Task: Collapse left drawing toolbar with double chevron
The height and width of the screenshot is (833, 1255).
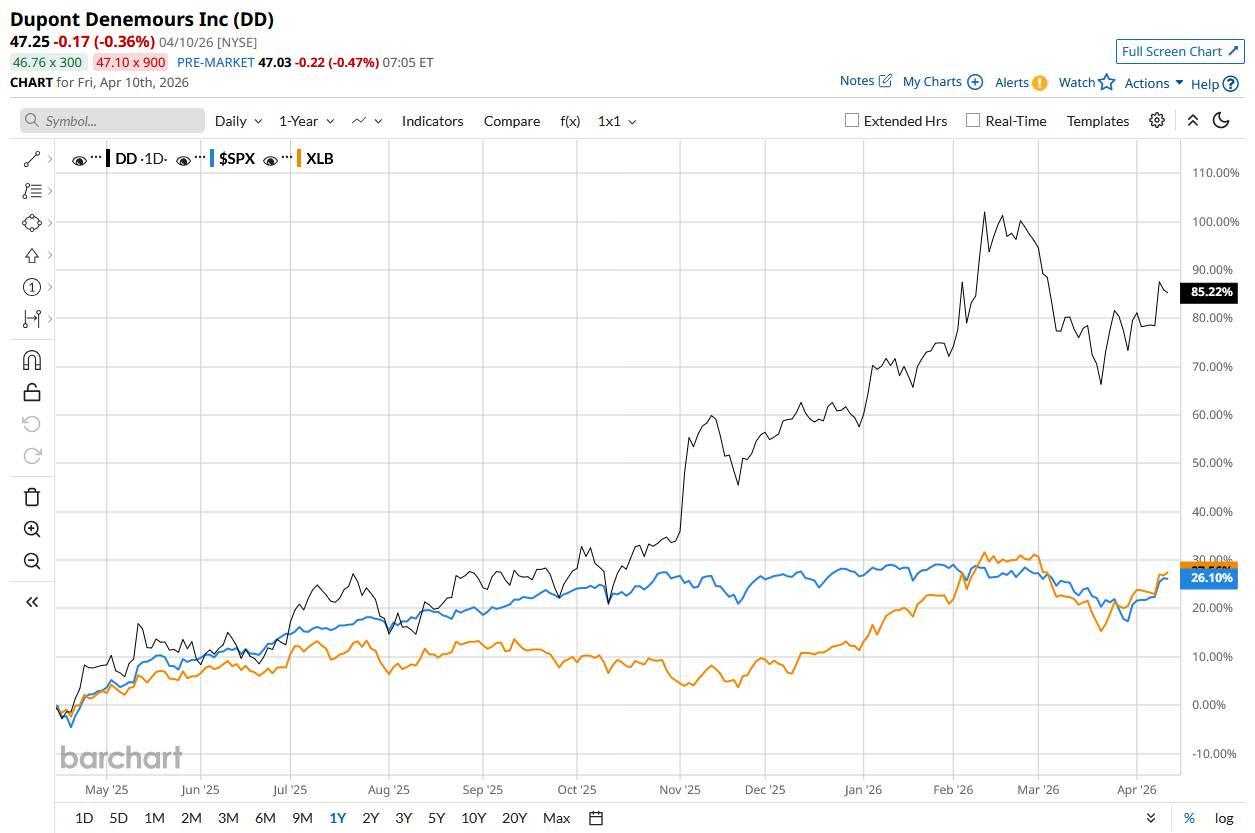Action: point(31,602)
